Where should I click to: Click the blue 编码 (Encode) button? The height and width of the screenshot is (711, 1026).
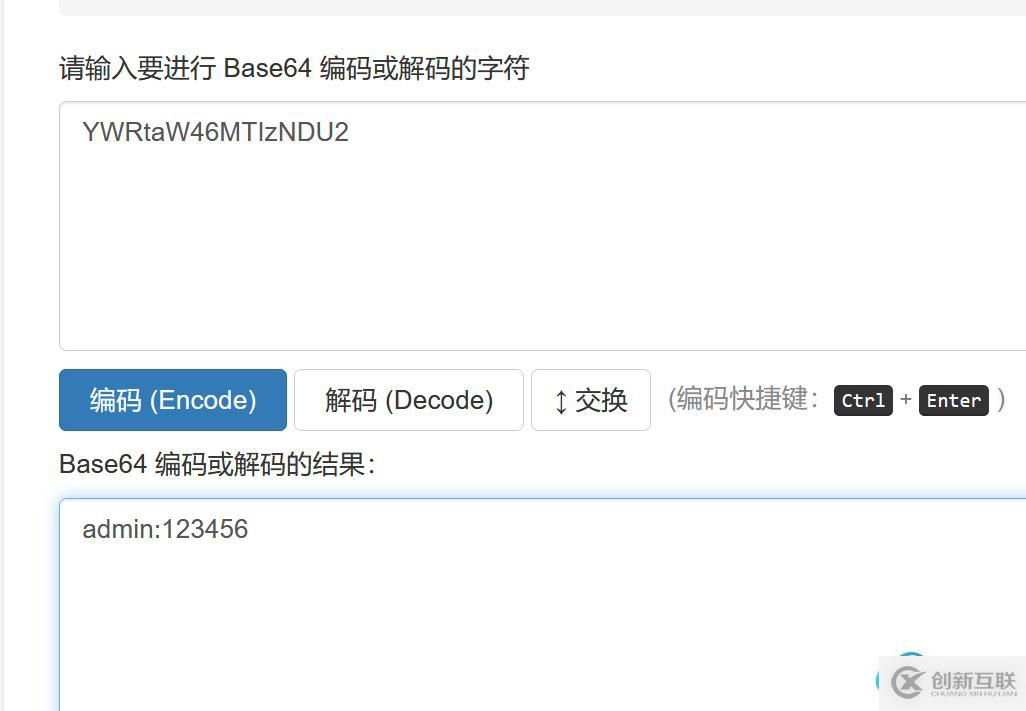(x=173, y=400)
